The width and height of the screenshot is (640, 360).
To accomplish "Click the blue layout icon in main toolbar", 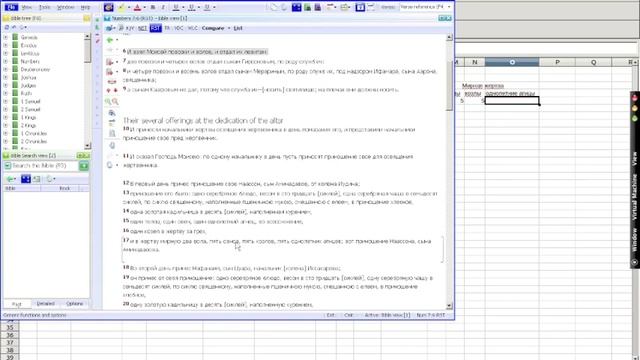I will pos(296,7).
